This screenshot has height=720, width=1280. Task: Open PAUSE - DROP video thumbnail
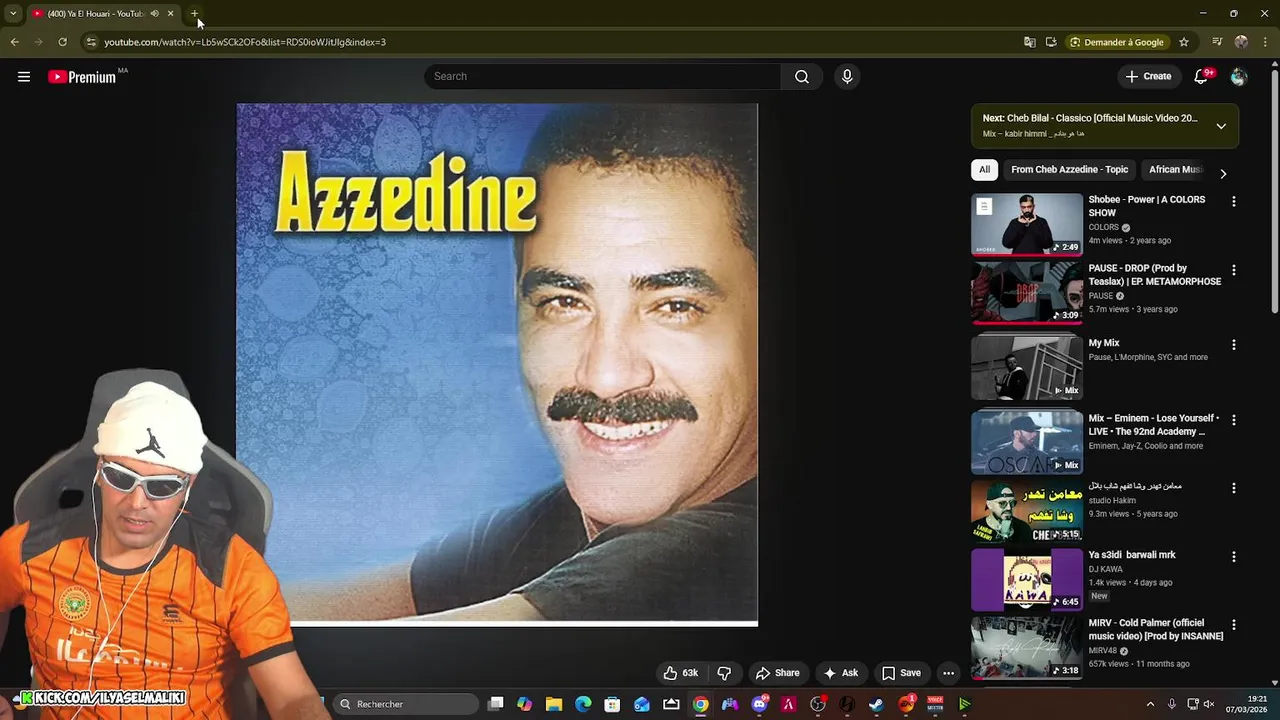tap(1027, 293)
